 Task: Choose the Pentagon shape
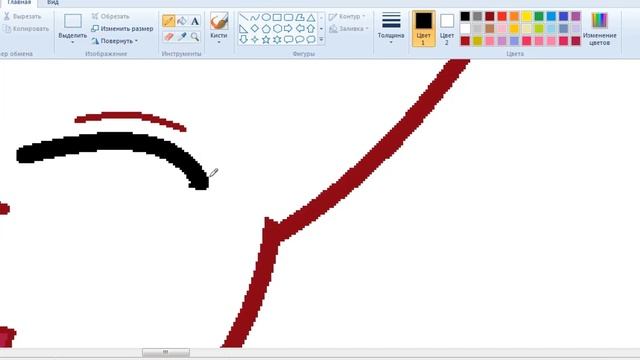266,29
